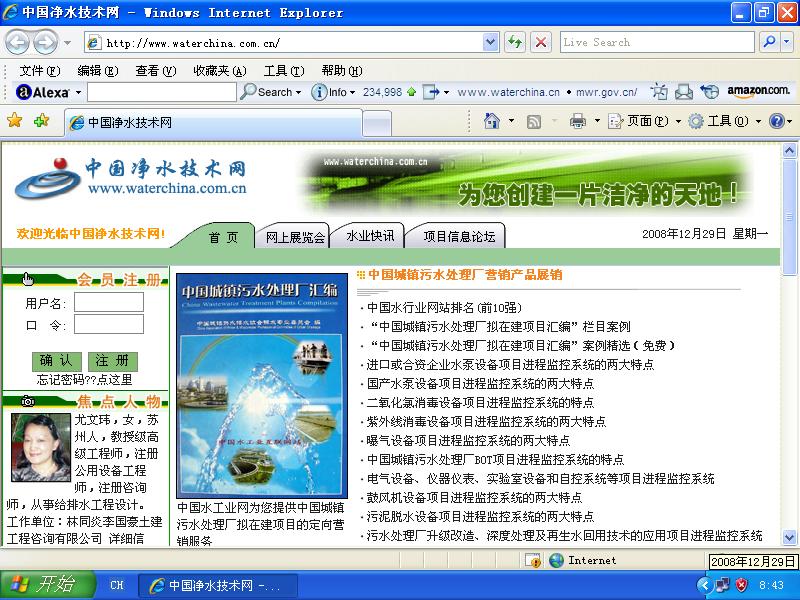Screen dimensions: 800x600
Task: Open the 国产水泵设备项目进程监控系统的两大特点 link
Action: (x=480, y=384)
